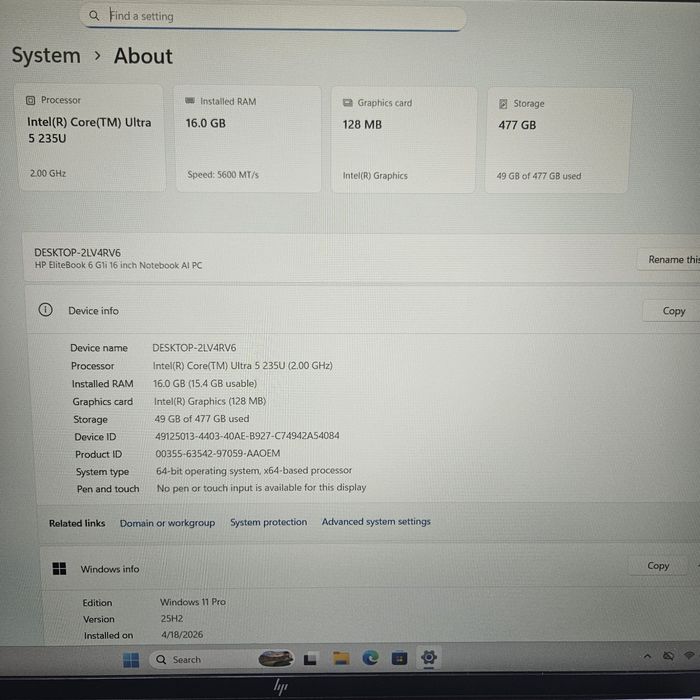This screenshot has height=700, width=700.
Task: Click the Settings gear taskbar icon
Action: 429,657
